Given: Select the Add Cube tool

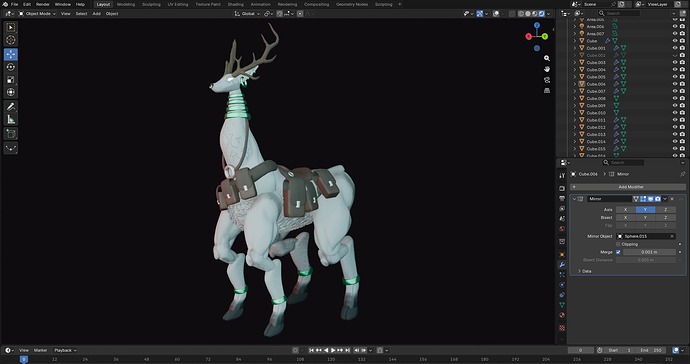Looking at the screenshot, I should pos(11,133).
